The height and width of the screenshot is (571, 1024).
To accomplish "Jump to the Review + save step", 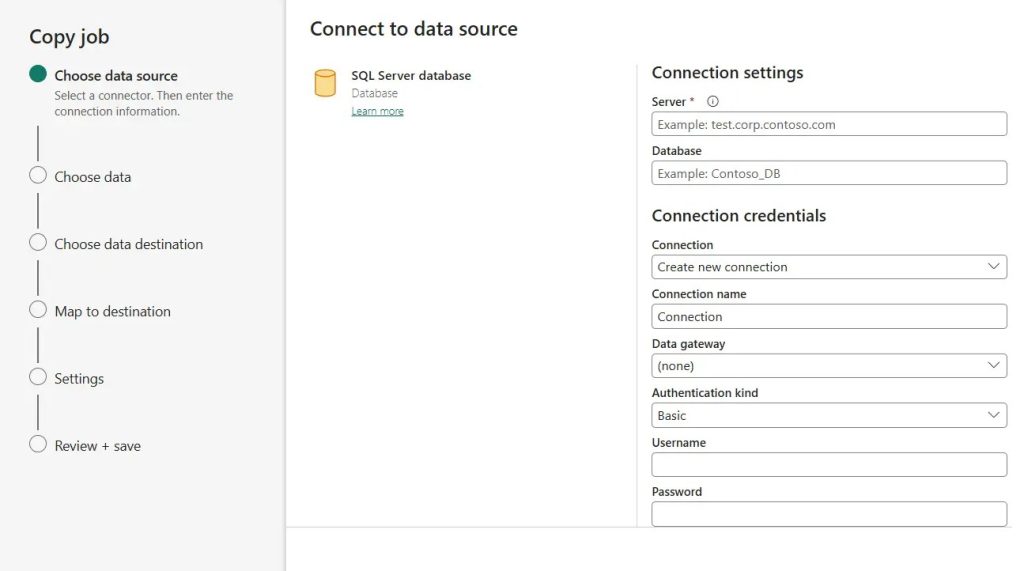I will (97, 446).
